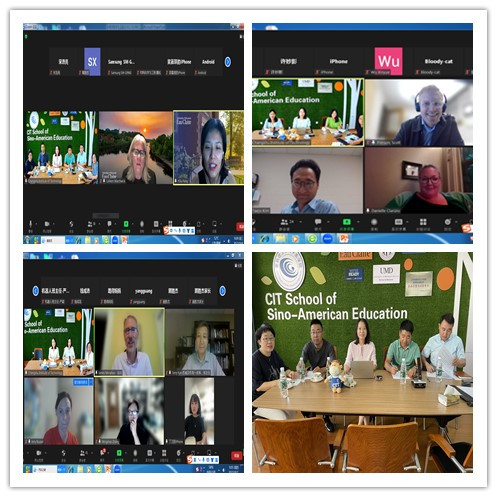Show next participants arrow, bottom-left Zoom strip
The image size is (497, 497).
[x=223, y=291]
